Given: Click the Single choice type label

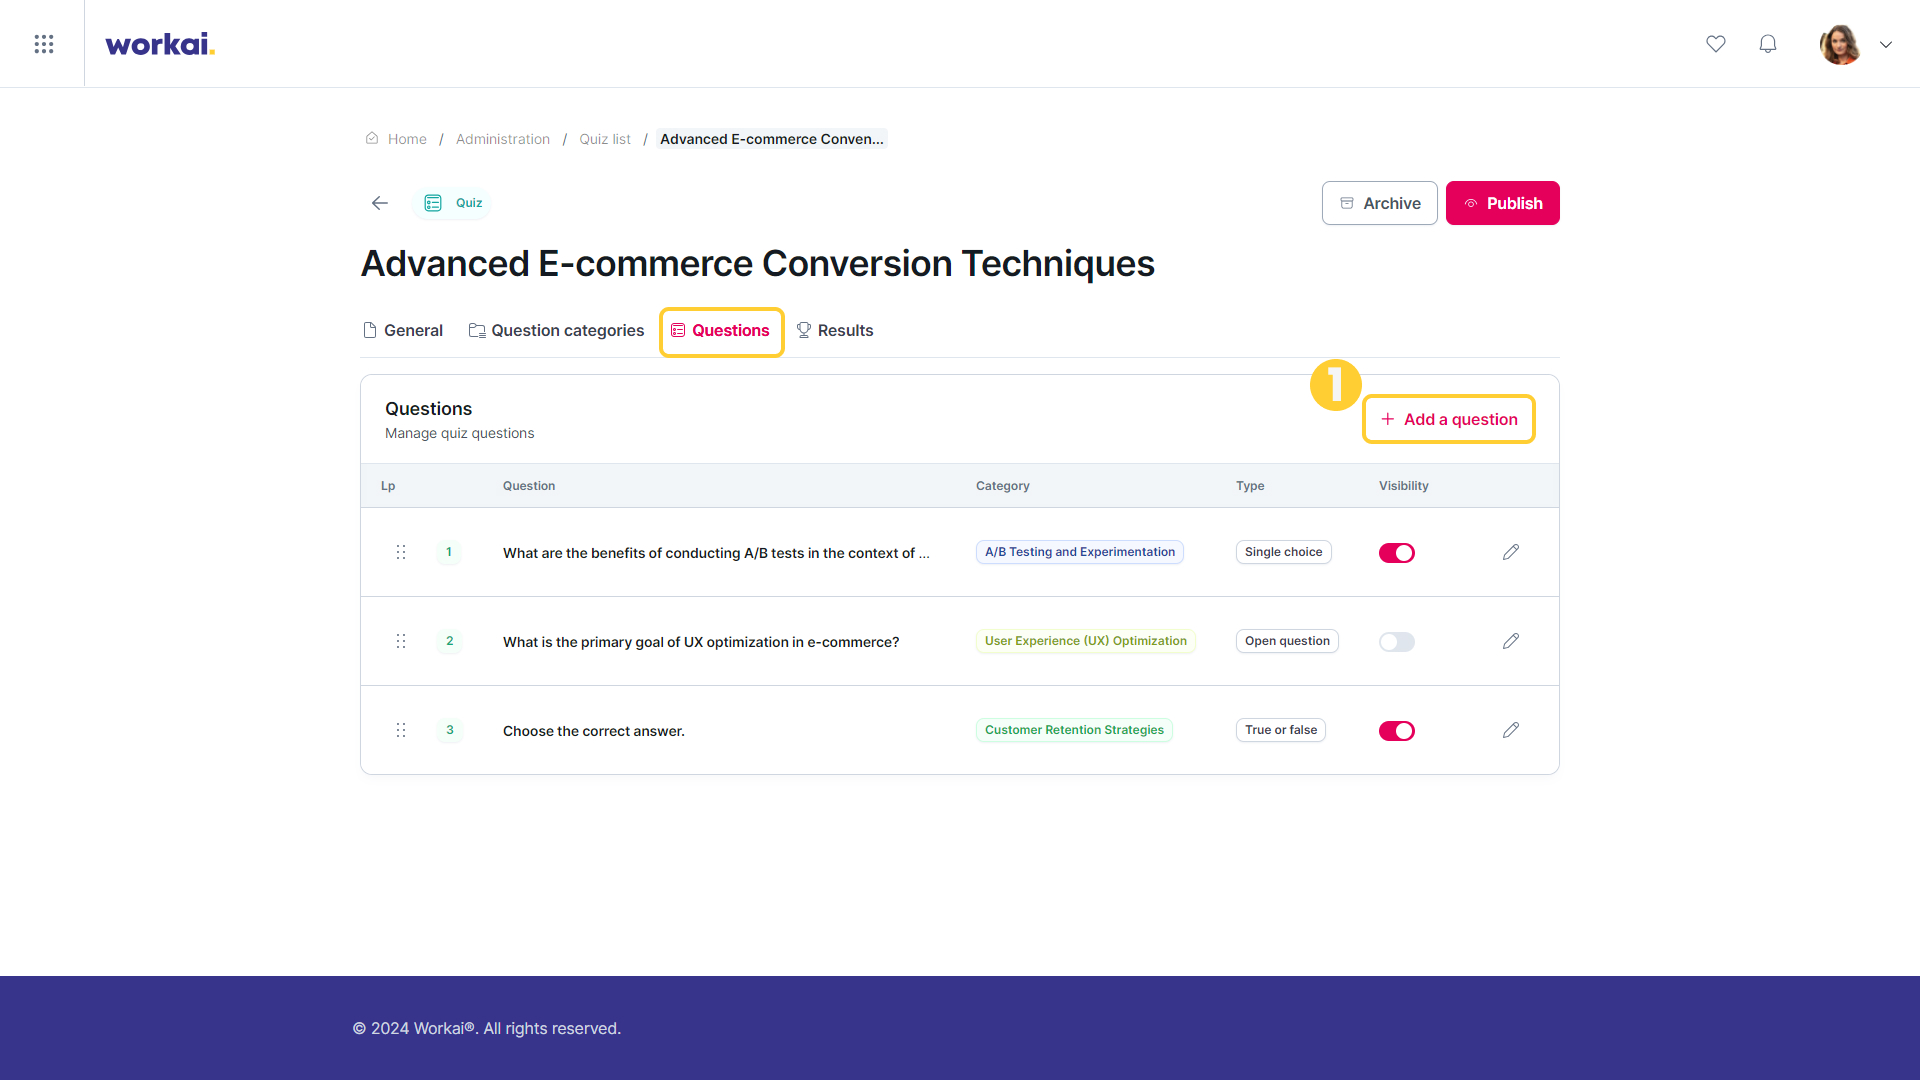Looking at the screenshot, I should click(x=1284, y=552).
